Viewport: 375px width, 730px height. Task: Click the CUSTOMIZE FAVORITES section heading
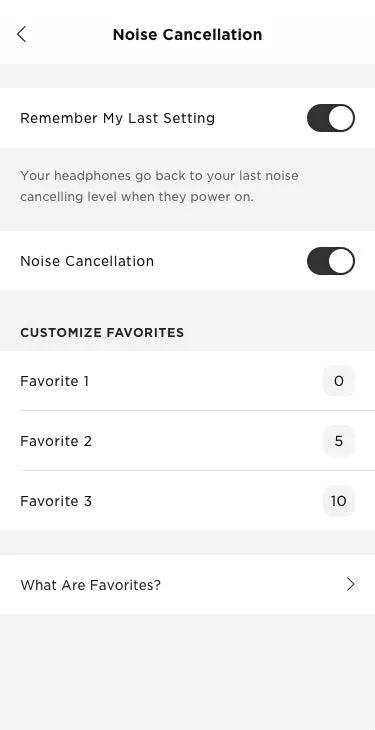(102, 332)
